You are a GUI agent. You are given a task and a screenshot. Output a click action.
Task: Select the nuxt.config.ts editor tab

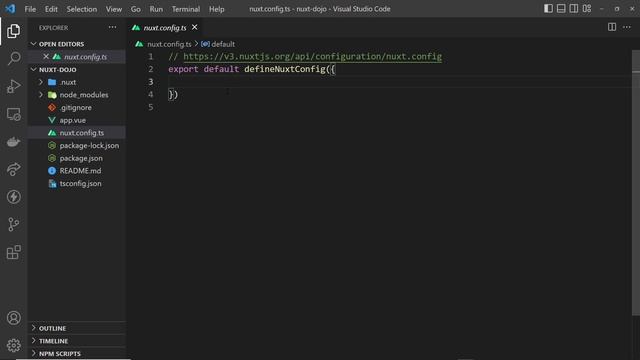pyautogui.click(x=164, y=28)
